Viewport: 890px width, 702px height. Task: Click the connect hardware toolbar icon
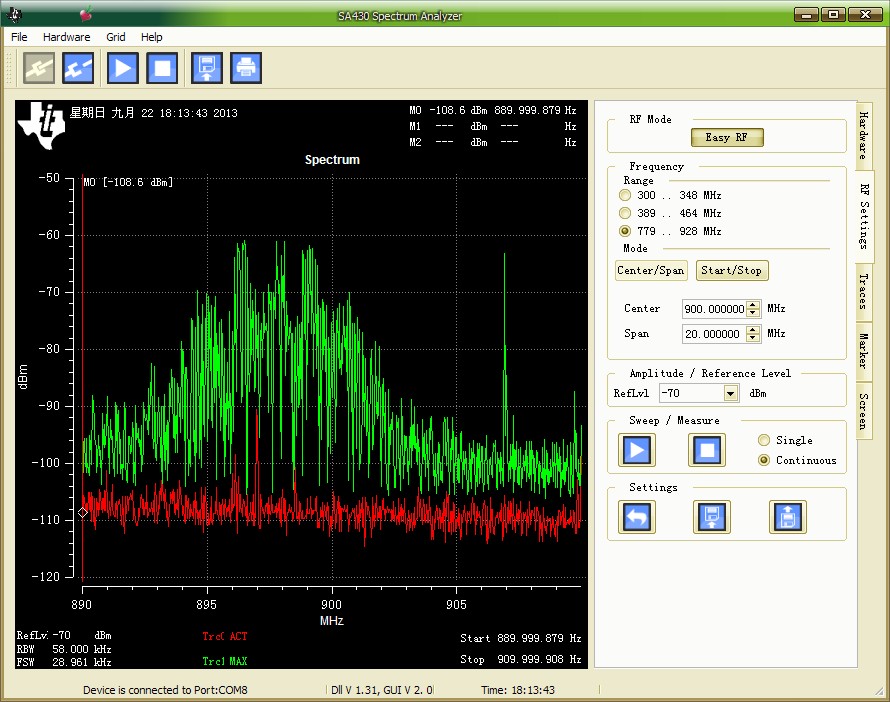pos(40,68)
